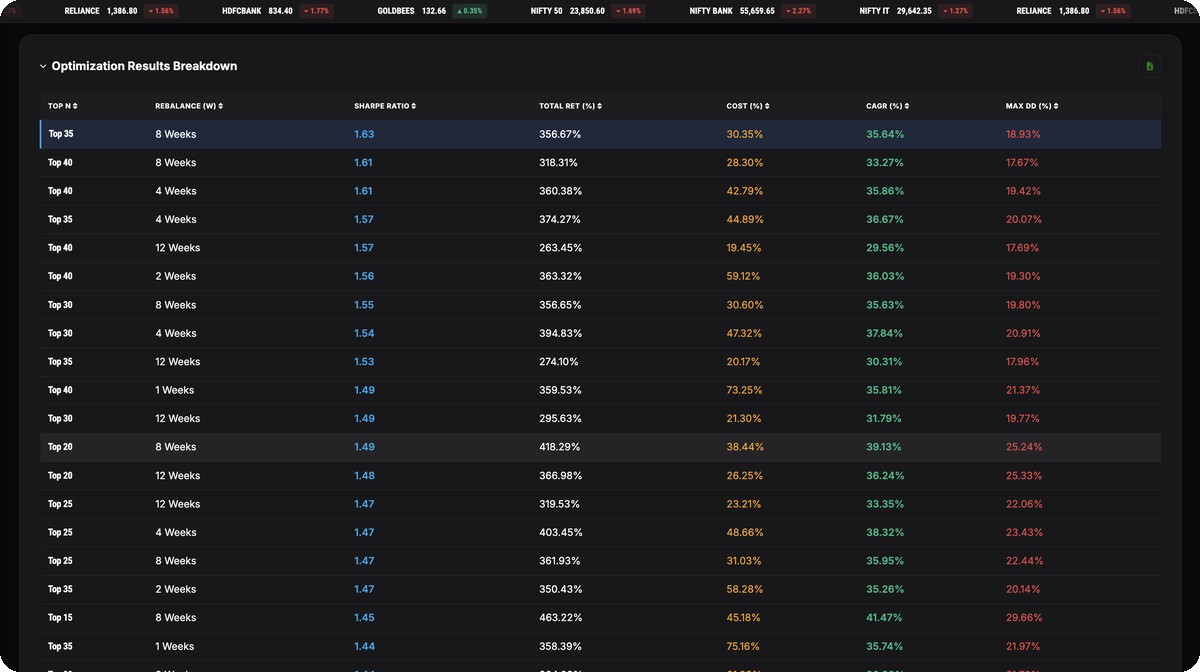Open GOLDBEES ticker entry
Screen dimensions: 1200x672
pyautogui.click(x=432, y=11)
